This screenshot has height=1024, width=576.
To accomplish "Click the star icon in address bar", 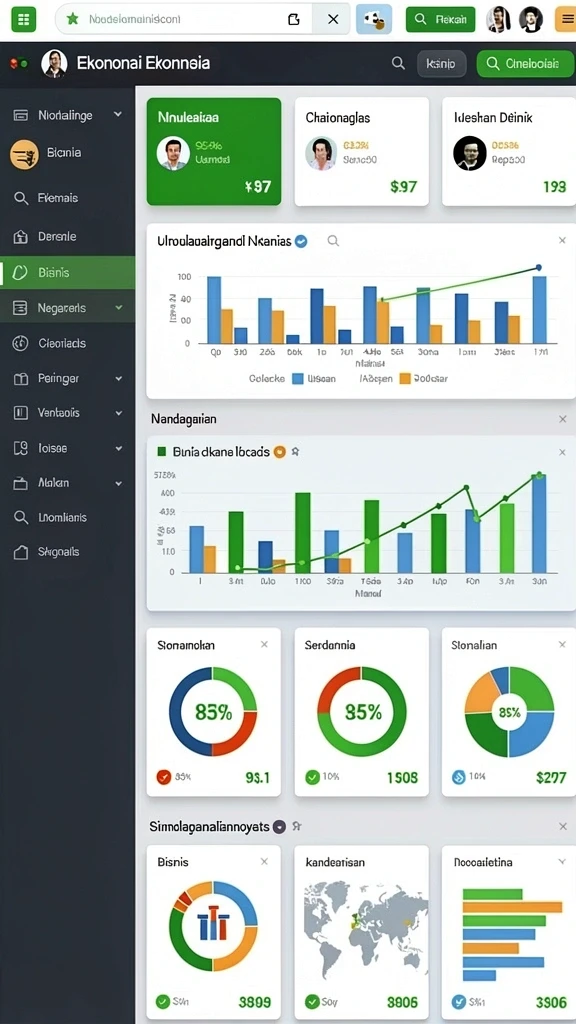I will [x=72, y=19].
